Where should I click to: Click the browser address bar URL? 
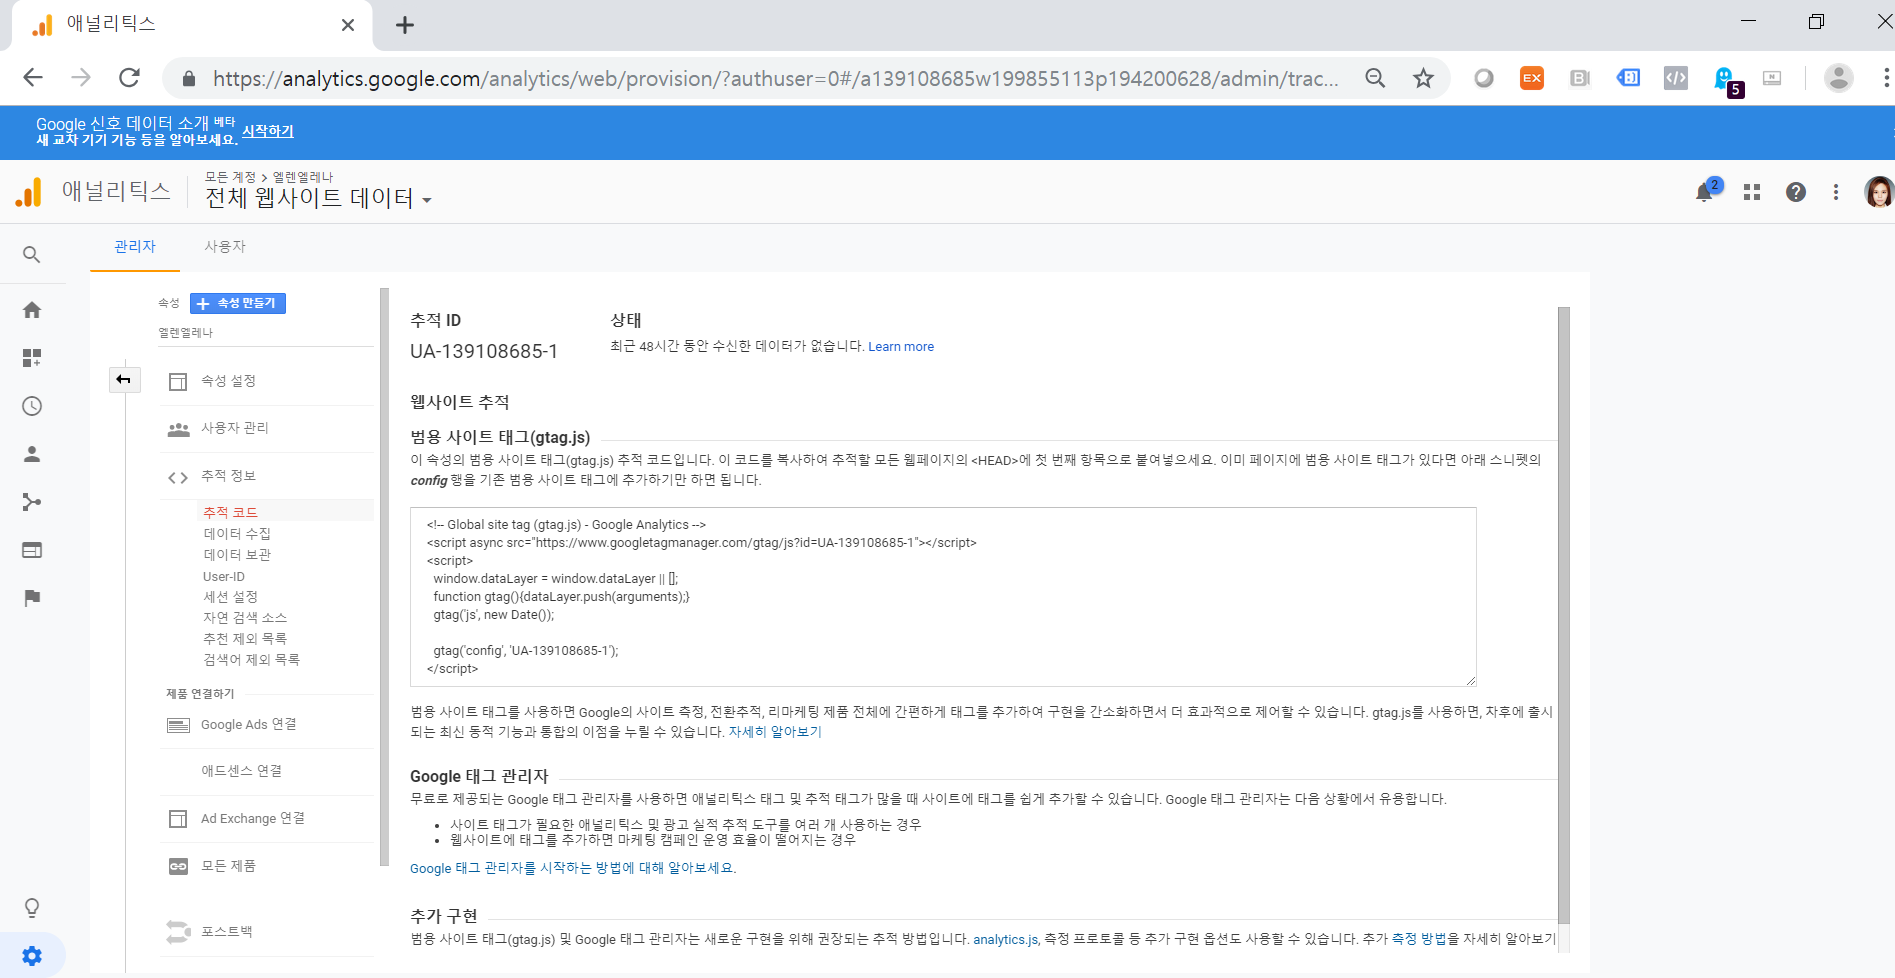[x=775, y=78]
